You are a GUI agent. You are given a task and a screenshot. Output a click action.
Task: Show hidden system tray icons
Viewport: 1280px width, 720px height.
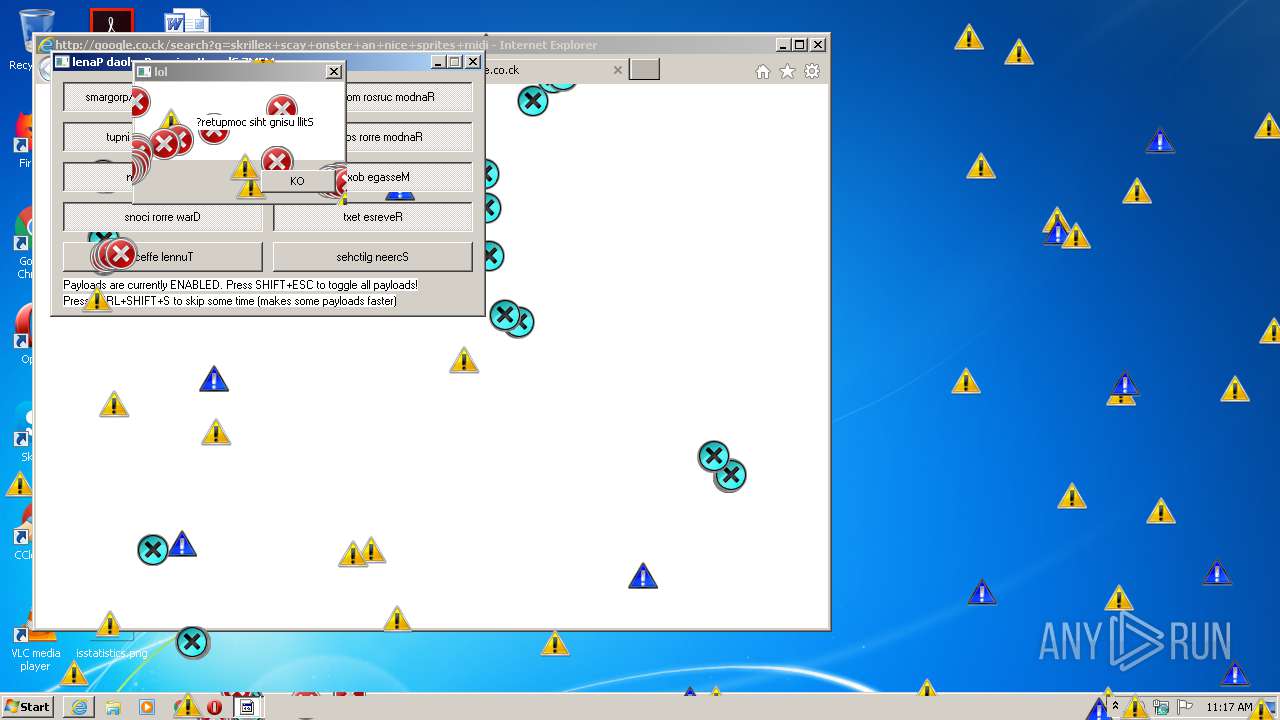click(x=1115, y=707)
